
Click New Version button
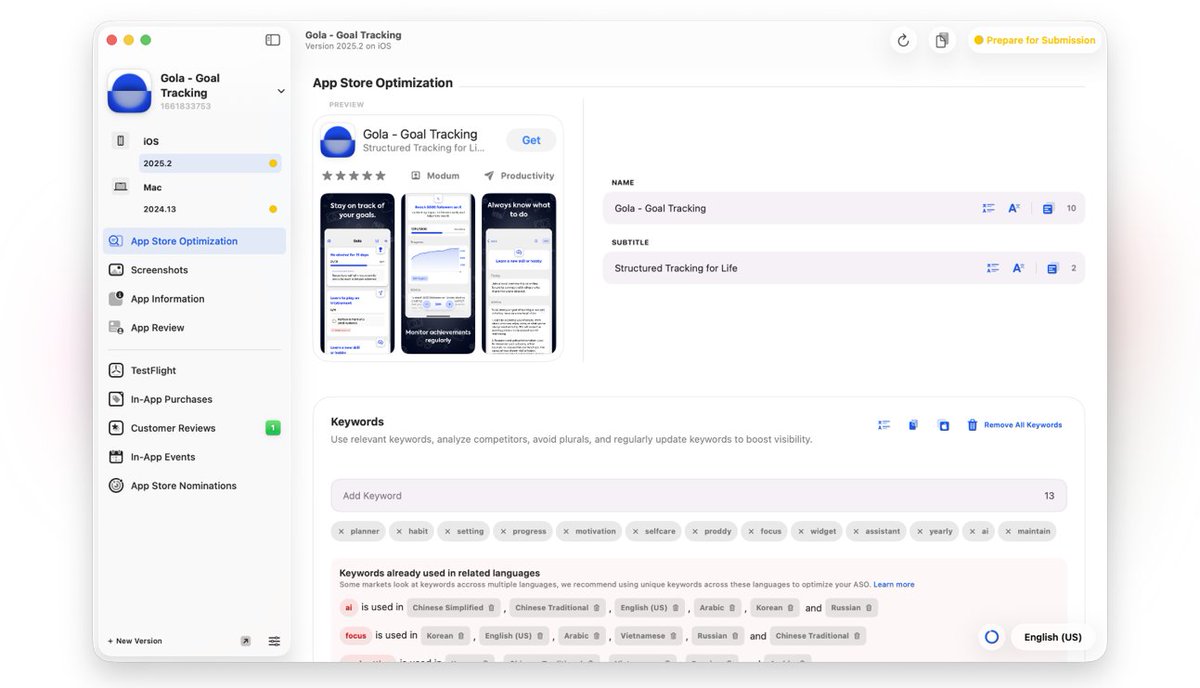(x=135, y=641)
